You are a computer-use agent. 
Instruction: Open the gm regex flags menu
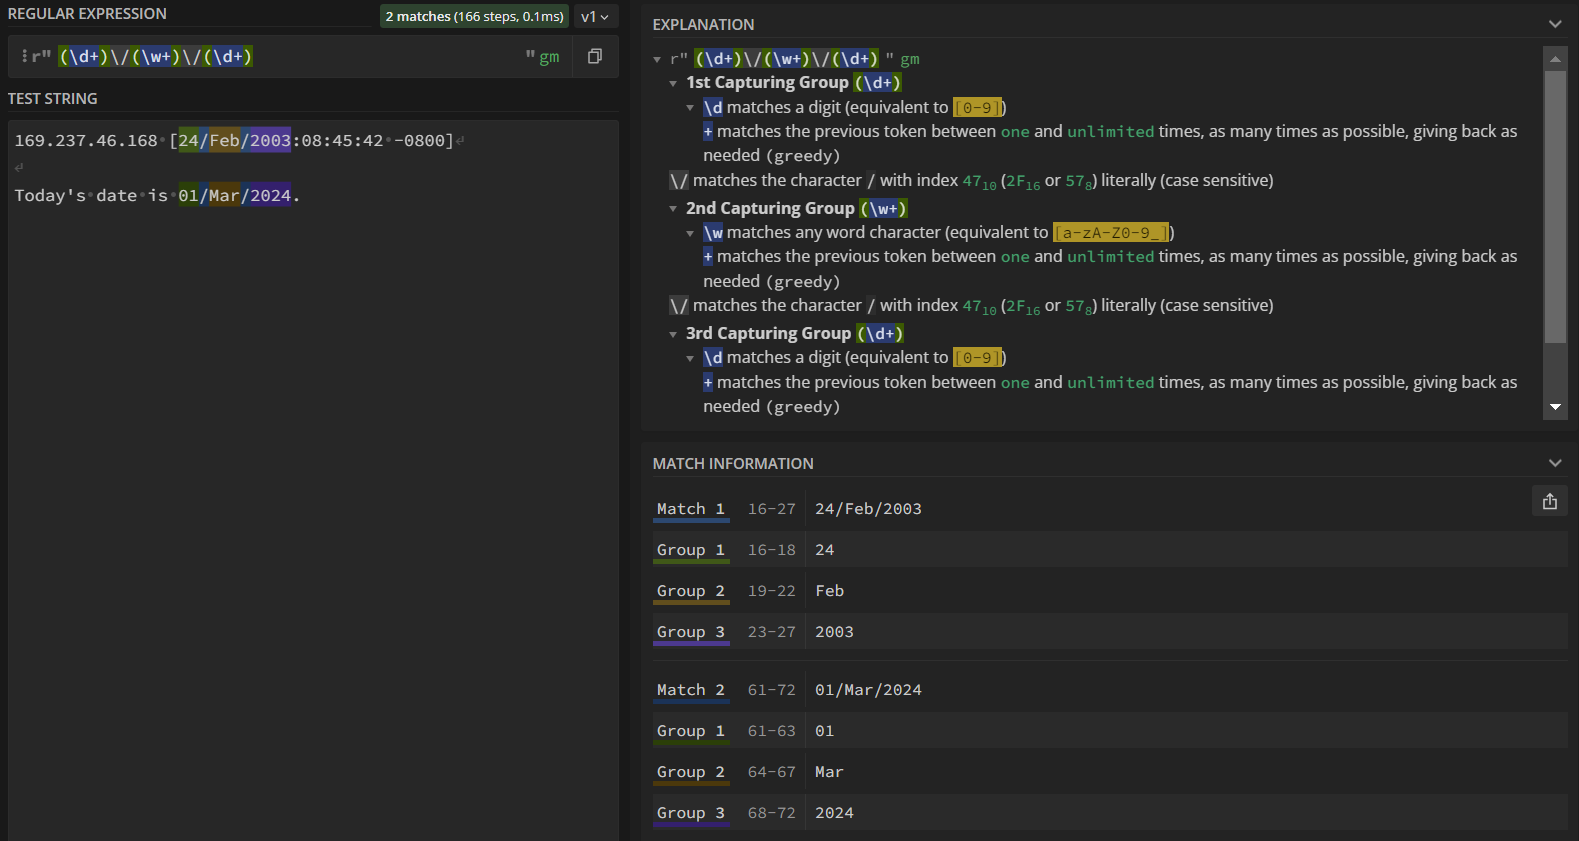pos(549,57)
